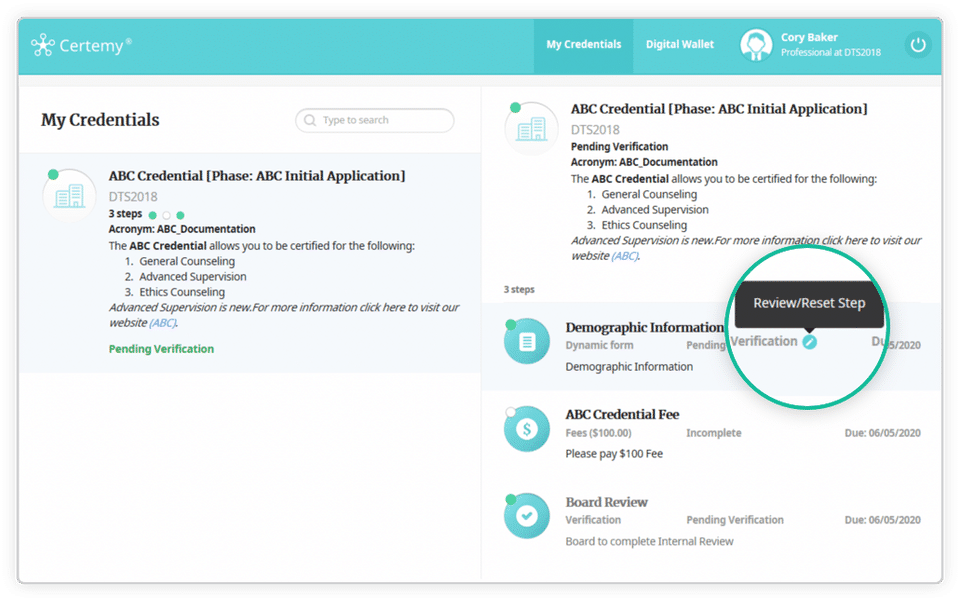Click Board Review's Pending Verification status
This screenshot has width=960, height=601.
coord(735,520)
